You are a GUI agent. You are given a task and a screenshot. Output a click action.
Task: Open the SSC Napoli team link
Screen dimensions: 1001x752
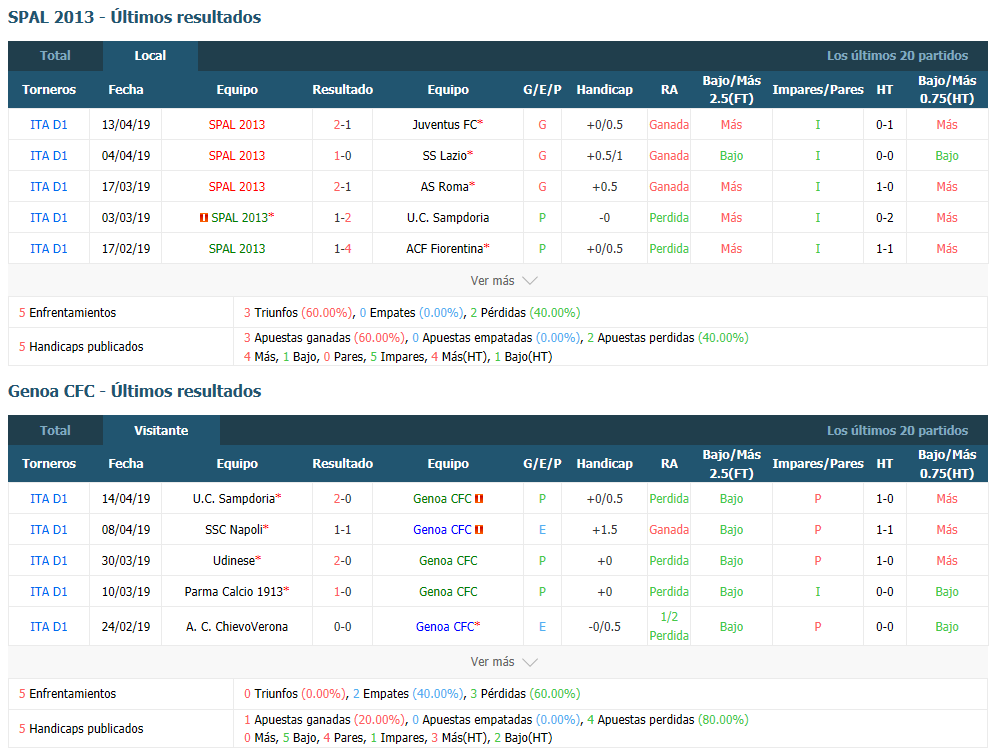pos(234,530)
